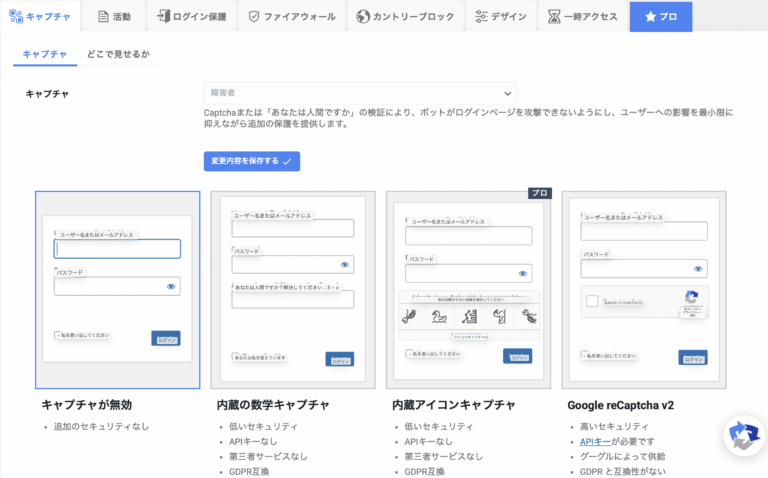Switch to the どこで見せるか sub-tab
Viewport: 768px width, 478px height.
[118, 54]
